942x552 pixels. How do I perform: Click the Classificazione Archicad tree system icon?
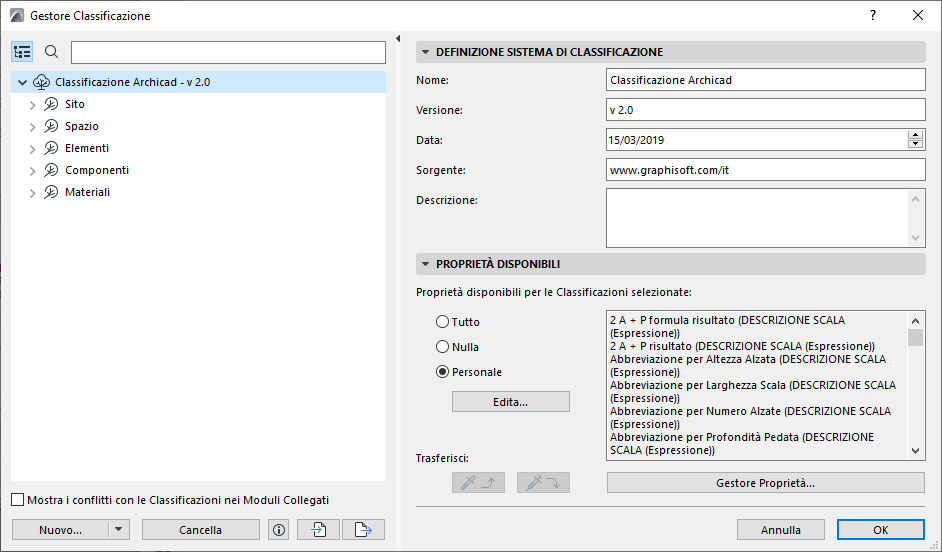[42, 82]
